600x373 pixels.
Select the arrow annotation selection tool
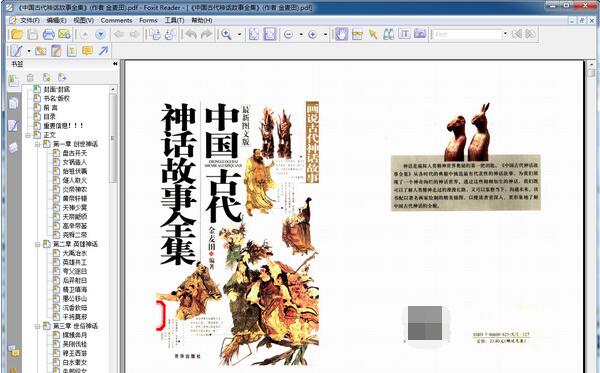[x=373, y=34]
